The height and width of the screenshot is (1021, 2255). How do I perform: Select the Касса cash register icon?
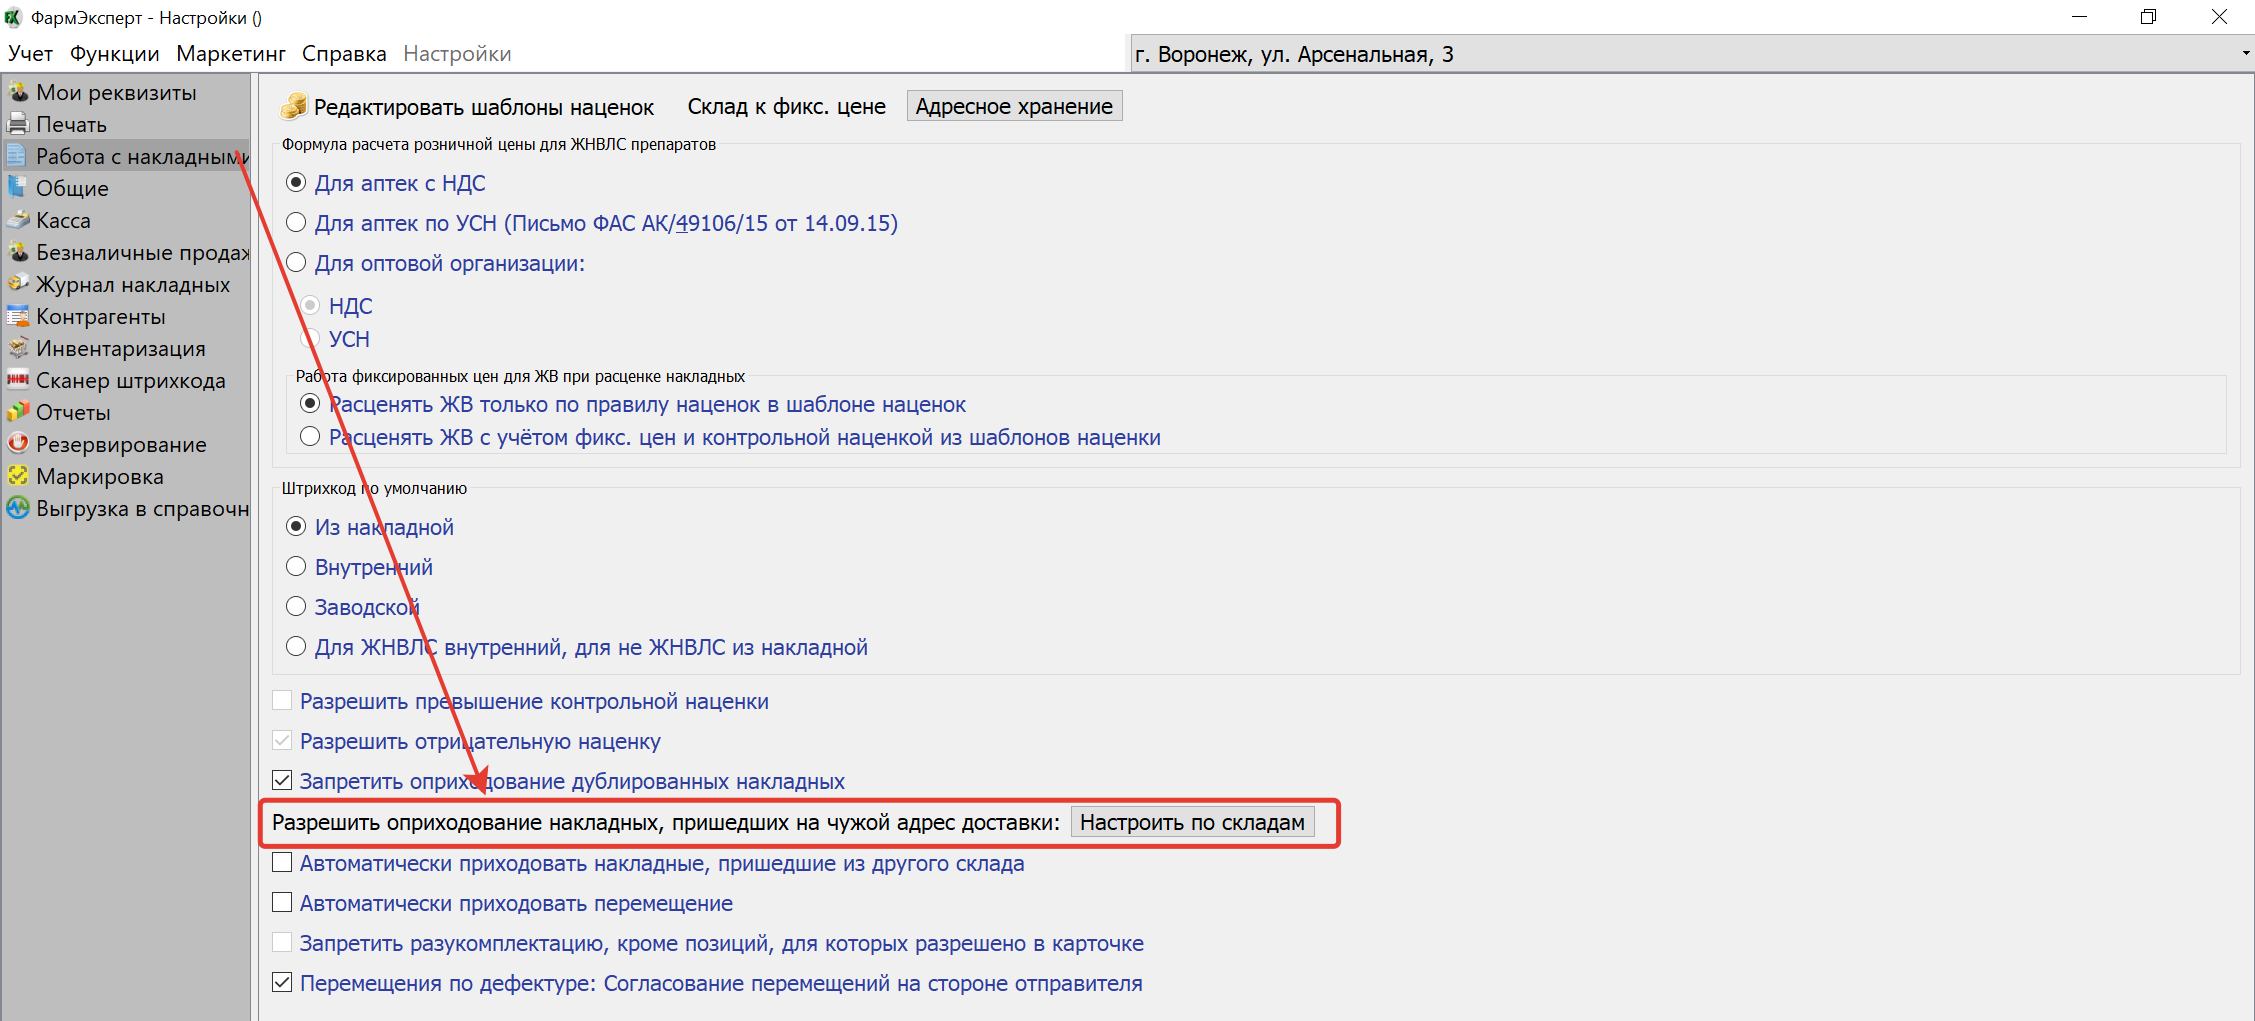(18, 220)
